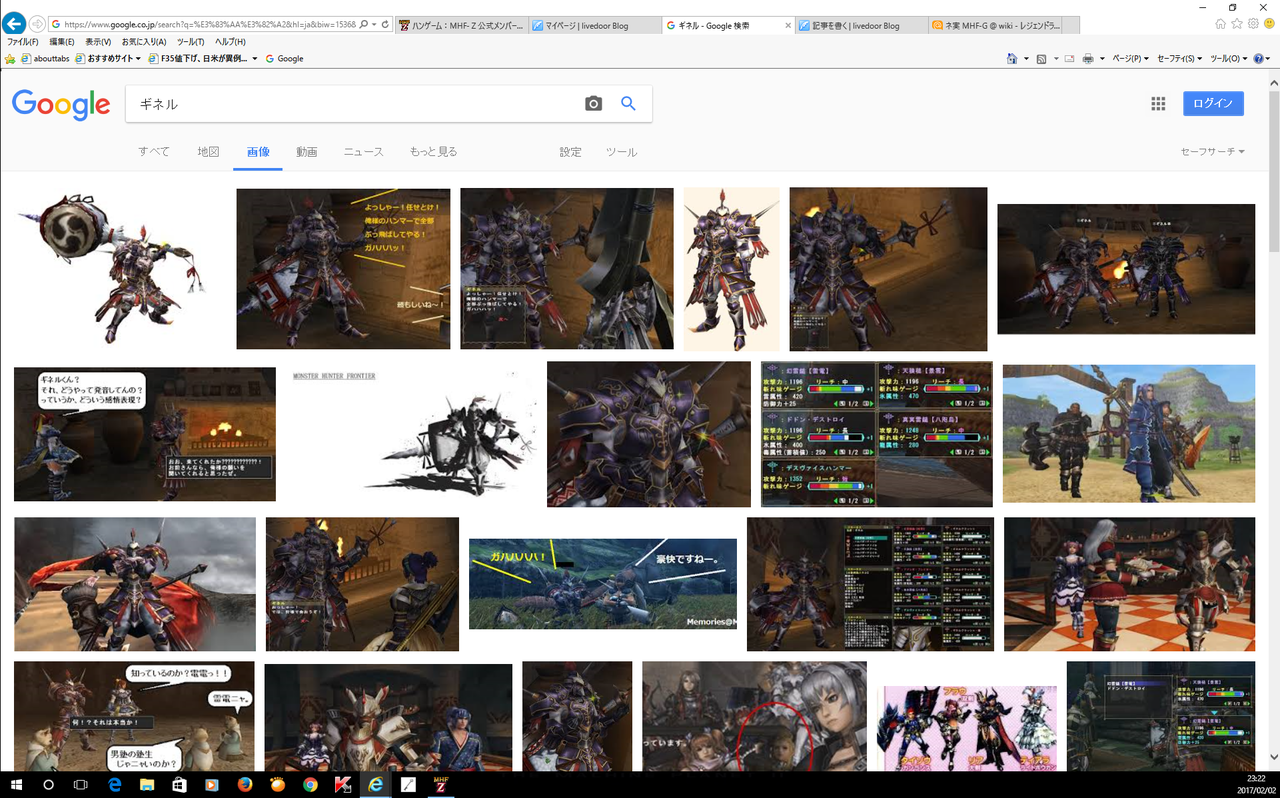Open the MHF-Z game taskbar icon

pyautogui.click(x=440, y=785)
